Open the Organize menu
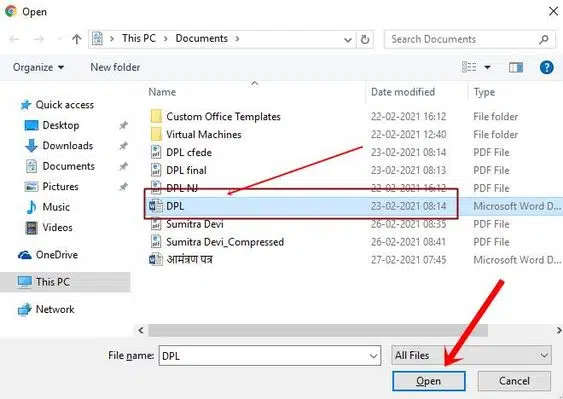This screenshot has width=563, height=399. click(x=38, y=67)
